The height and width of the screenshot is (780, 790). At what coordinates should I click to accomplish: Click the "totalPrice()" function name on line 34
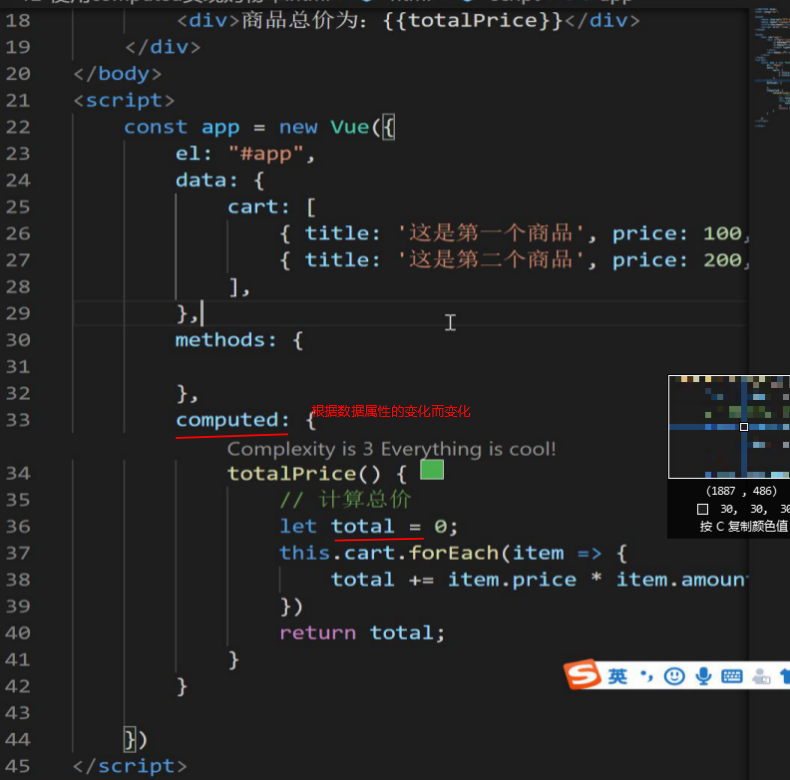coord(304,473)
